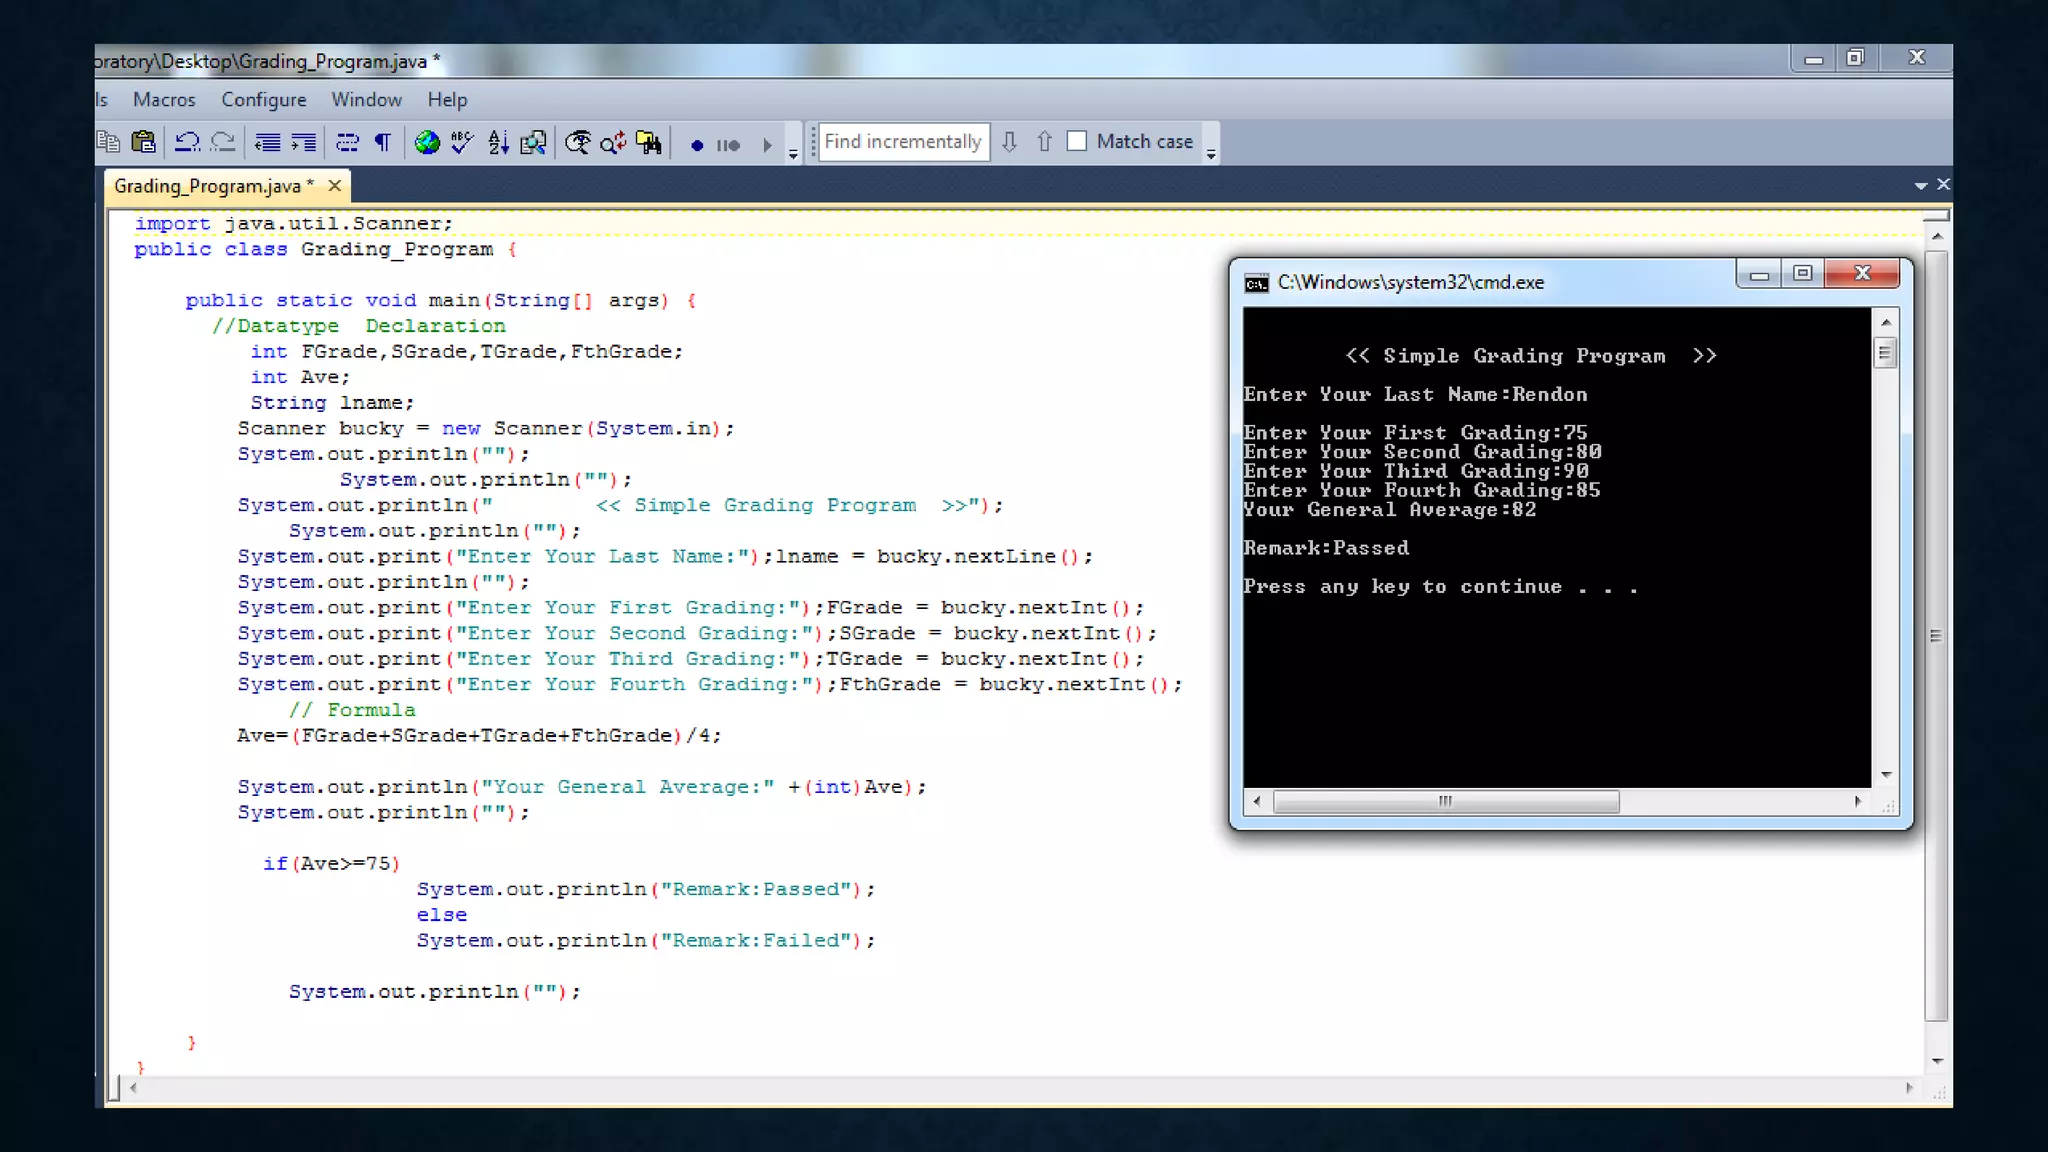The width and height of the screenshot is (2048, 1152).
Task: Open the Configure menu
Action: pyautogui.click(x=264, y=99)
